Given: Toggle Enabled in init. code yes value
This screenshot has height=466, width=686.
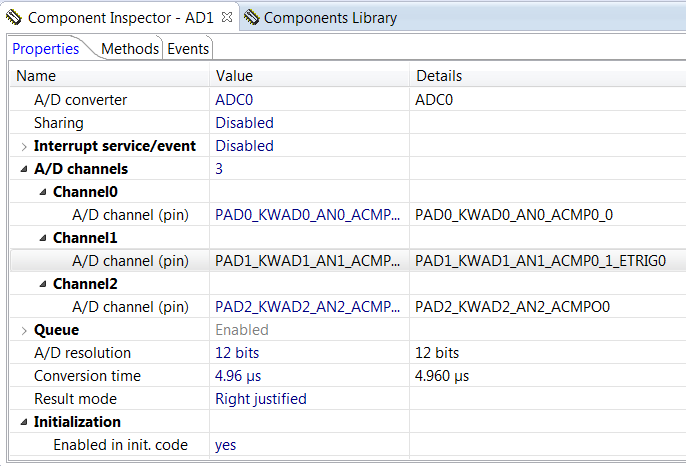Looking at the screenshot, I should [226, 445].
